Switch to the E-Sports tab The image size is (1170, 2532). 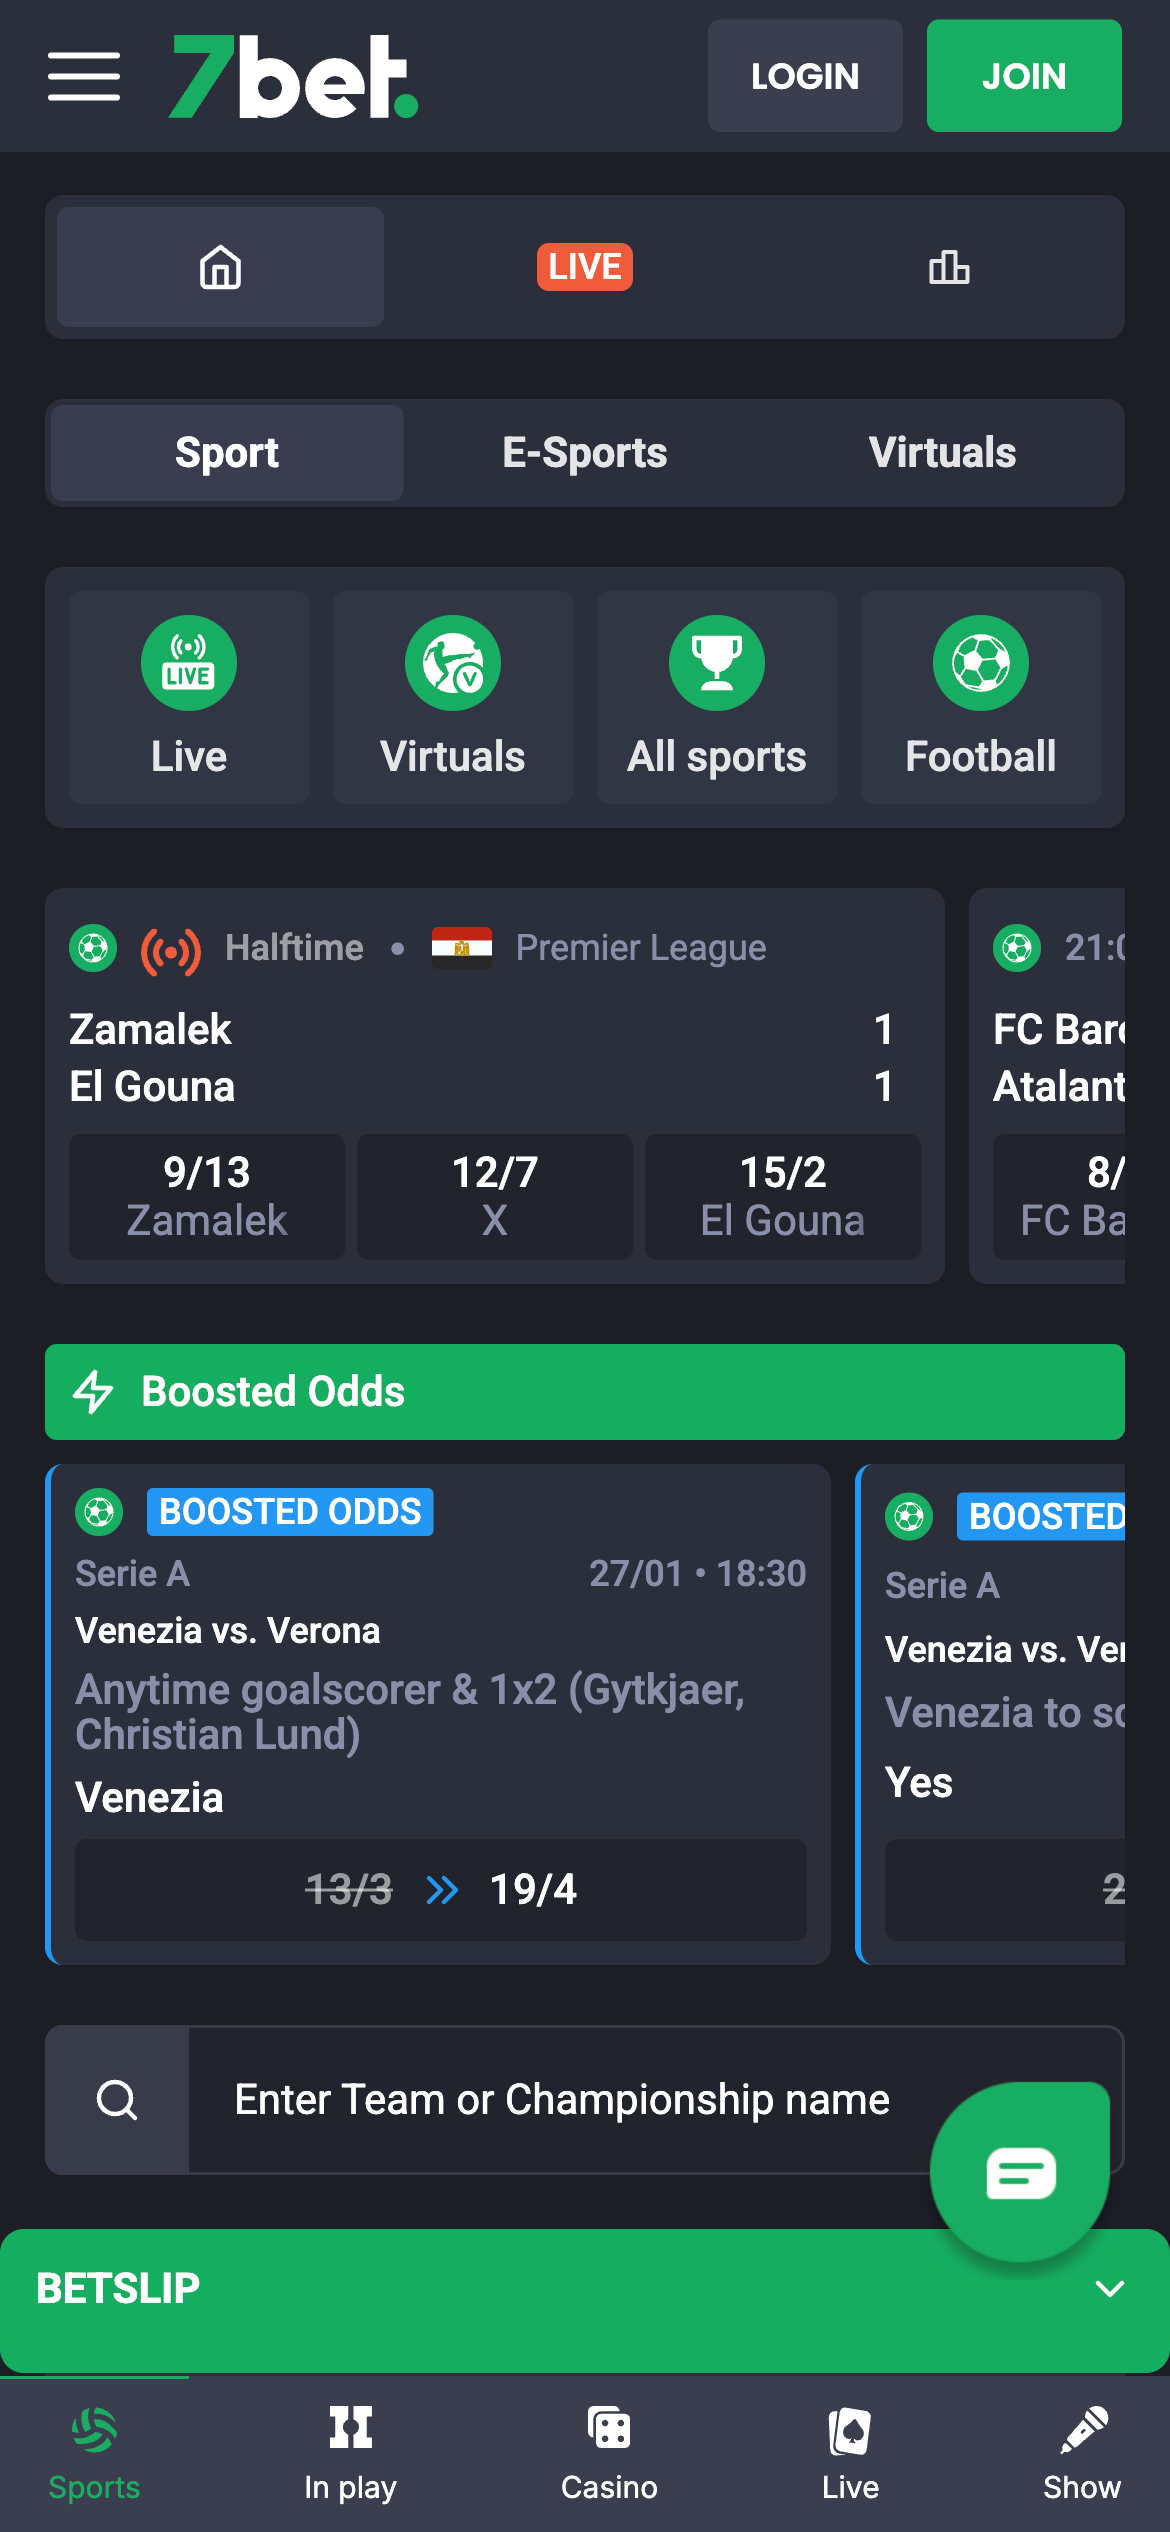(585, 453)
